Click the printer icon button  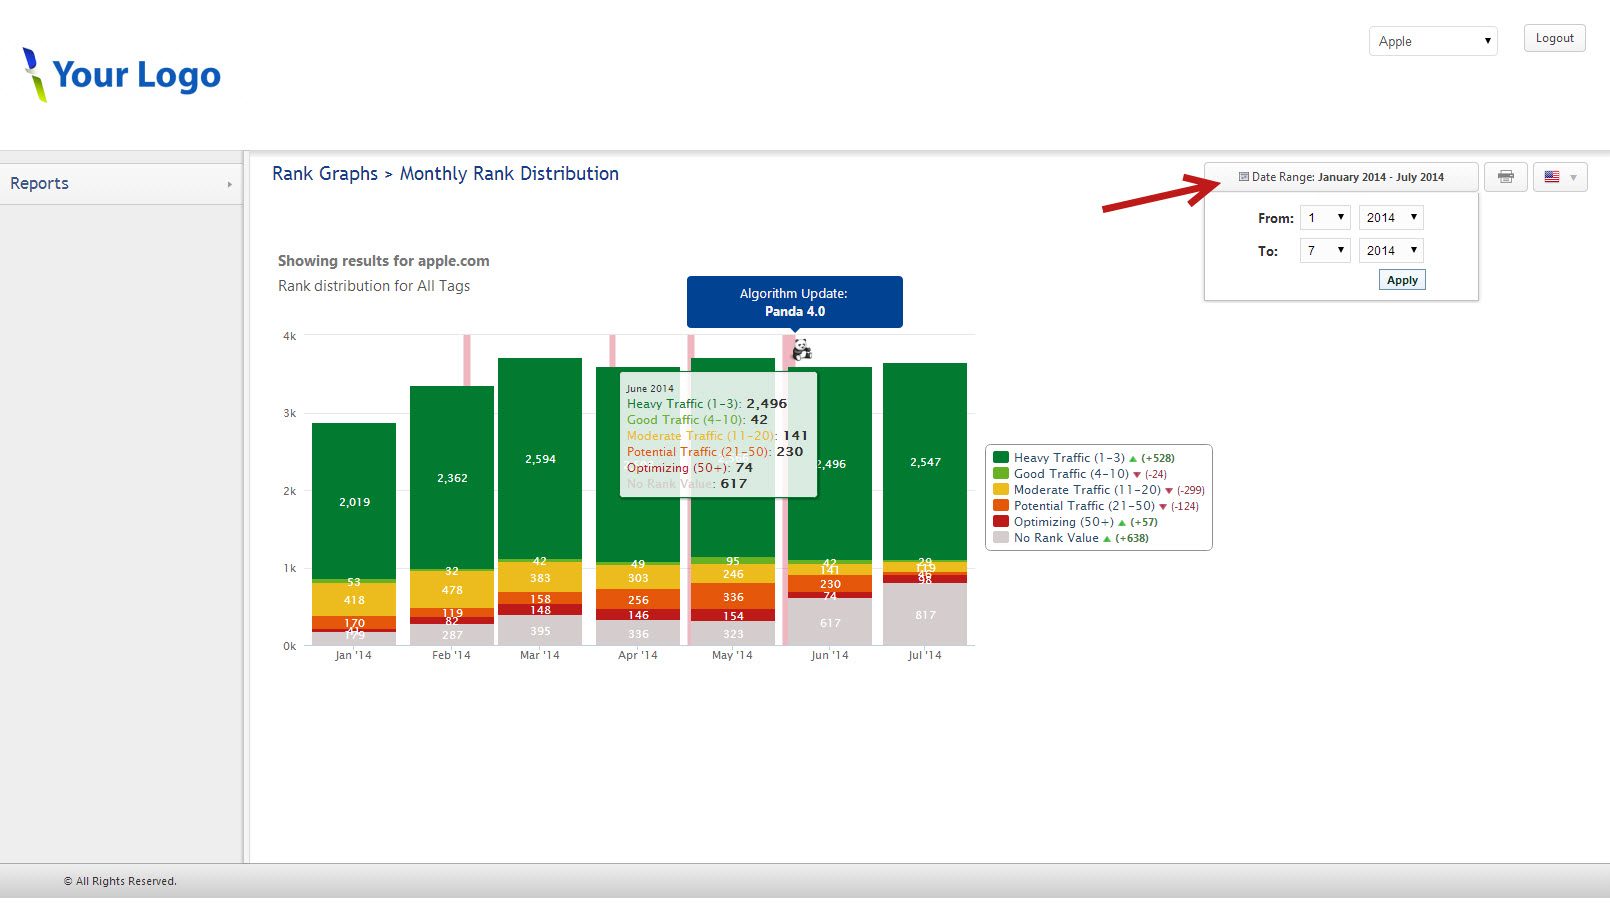pyautogui.click(x=1505, y=177)
